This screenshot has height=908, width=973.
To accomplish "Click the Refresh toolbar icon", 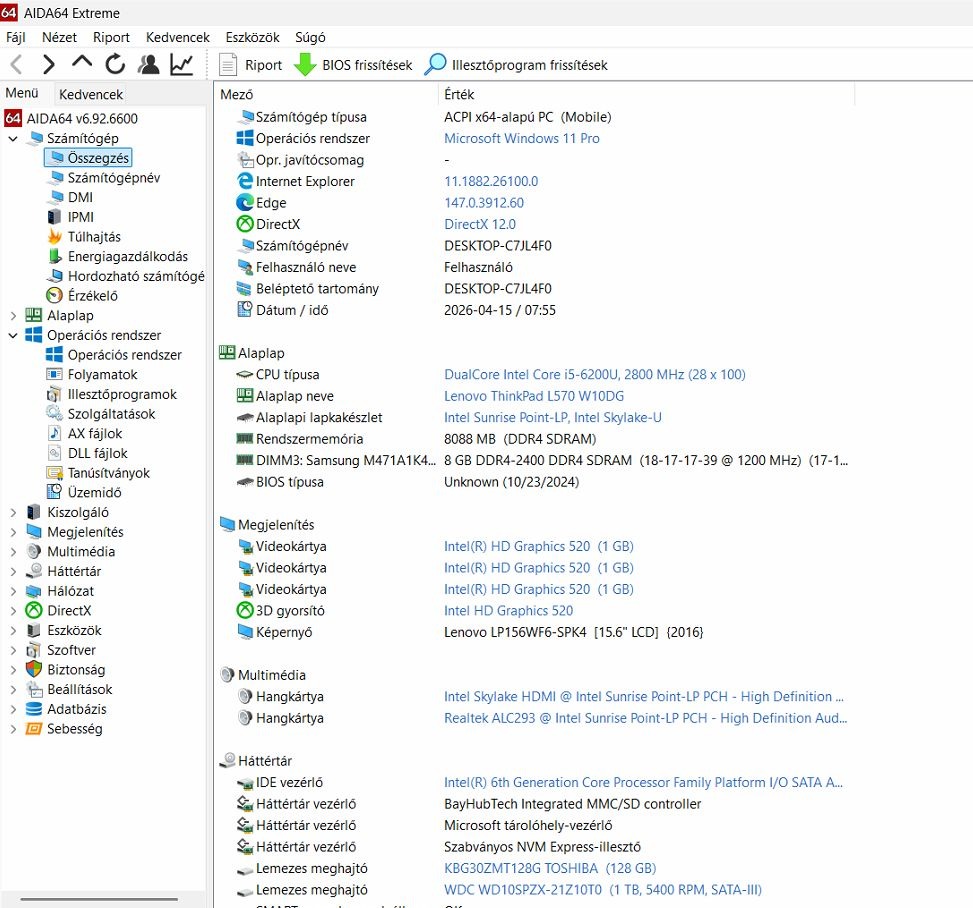I will pos(115,65).
